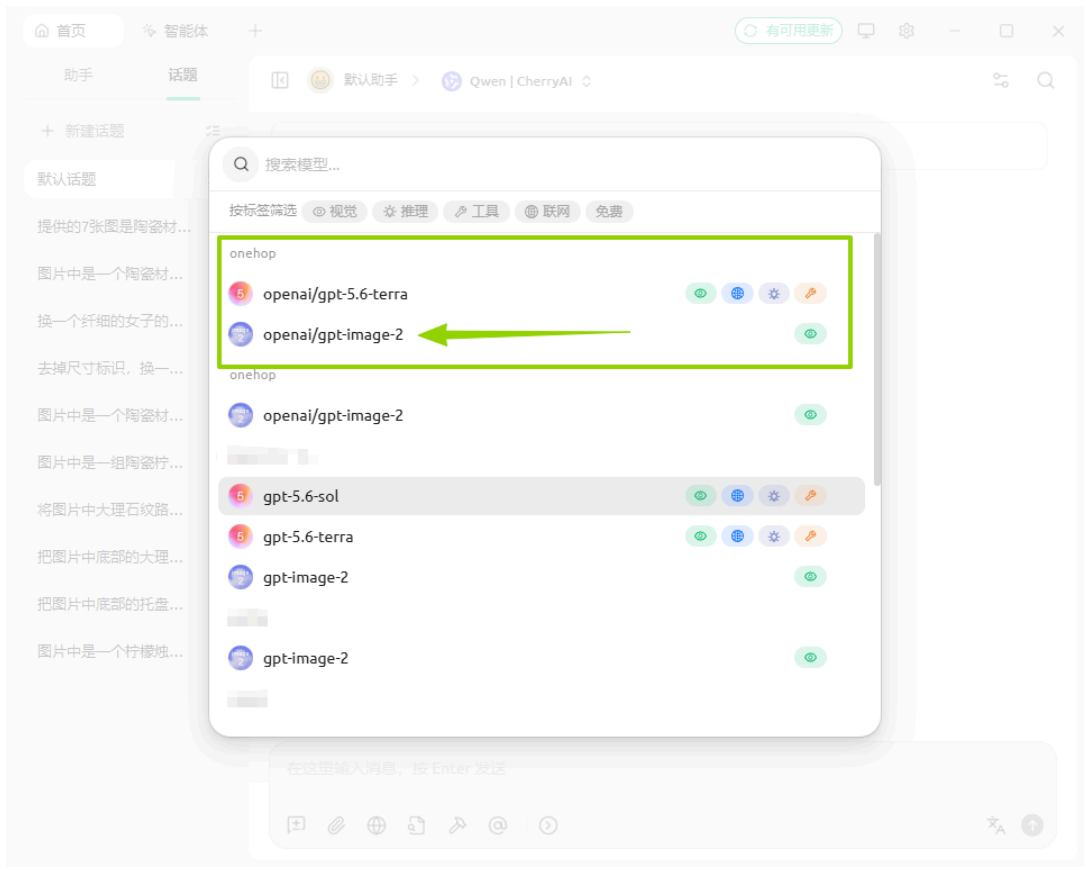Expand more input tools arrow icon
This screenshot has height=870, width=1086.
pyautogui.click(x=548, y=825)
